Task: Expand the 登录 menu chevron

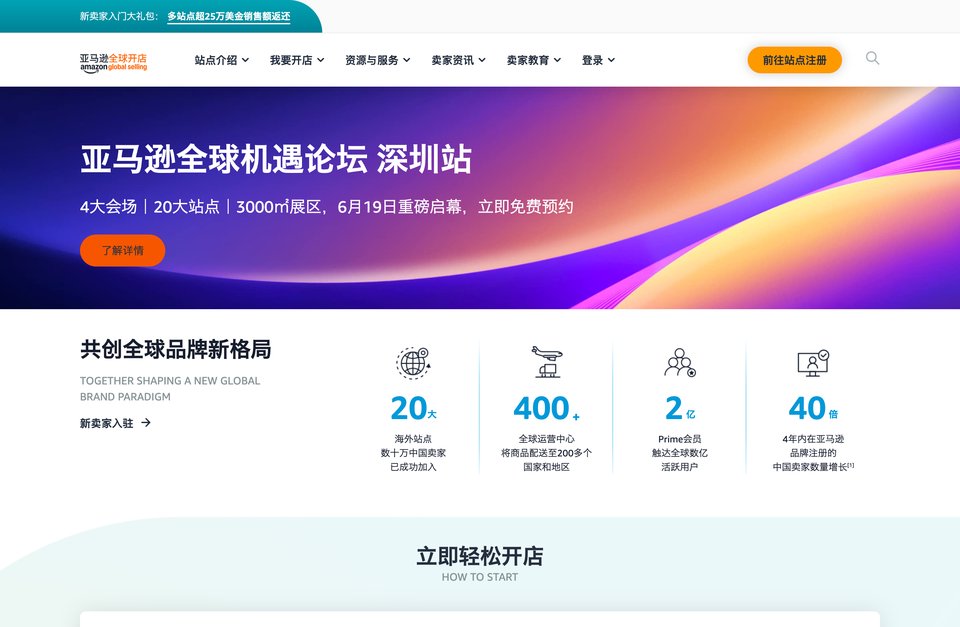Action: [611, 60]
